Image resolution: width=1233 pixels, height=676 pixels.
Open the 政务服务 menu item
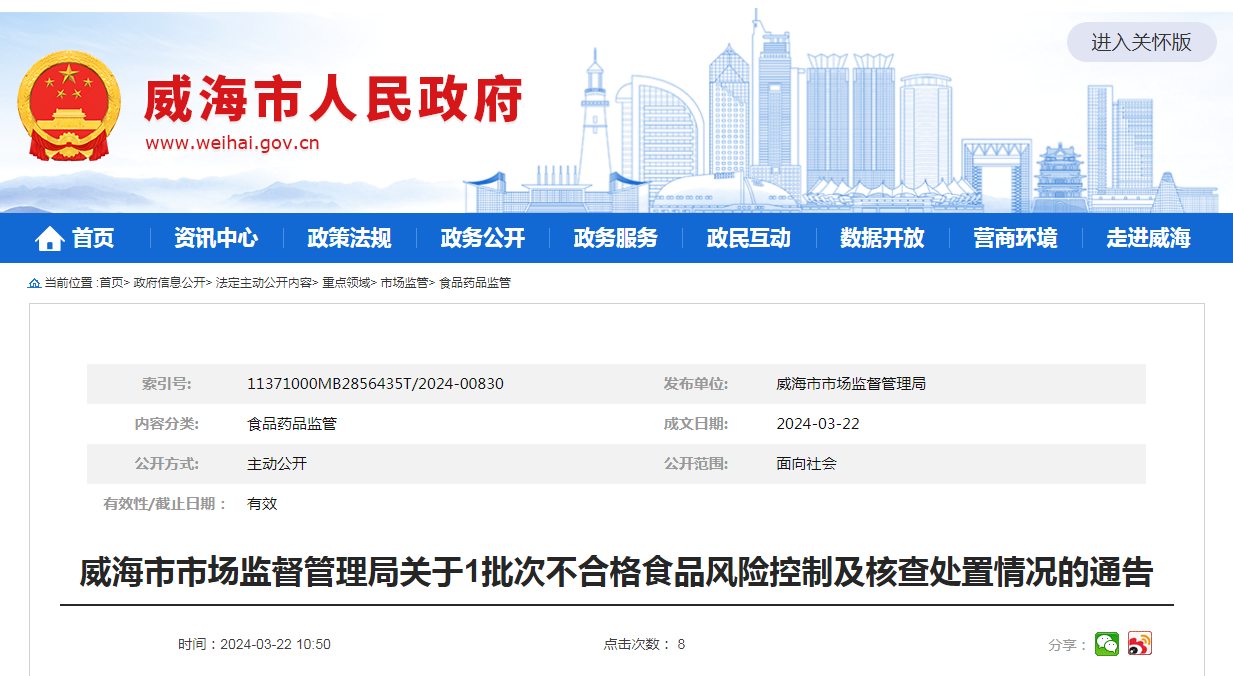point(615,238)
